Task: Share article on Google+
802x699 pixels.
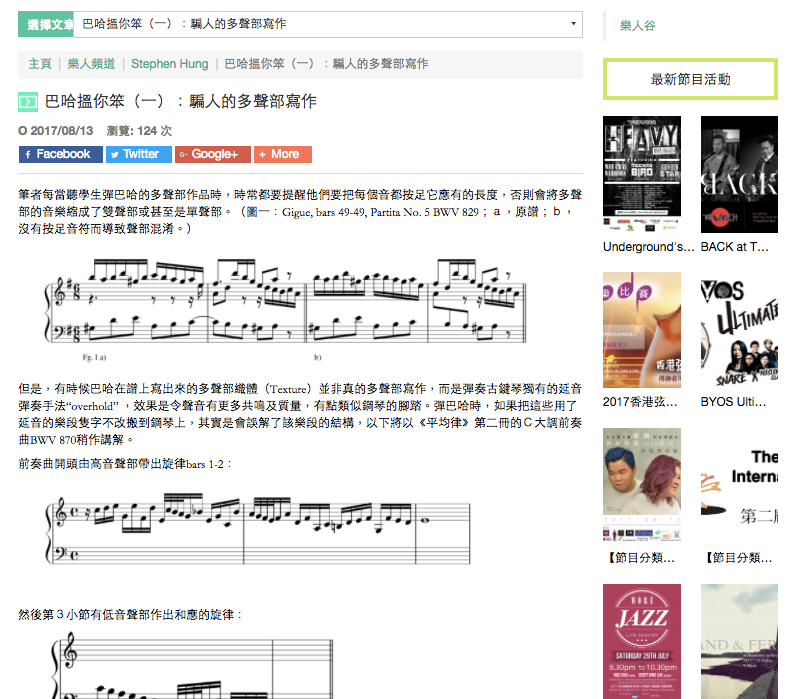Action: 212,154
